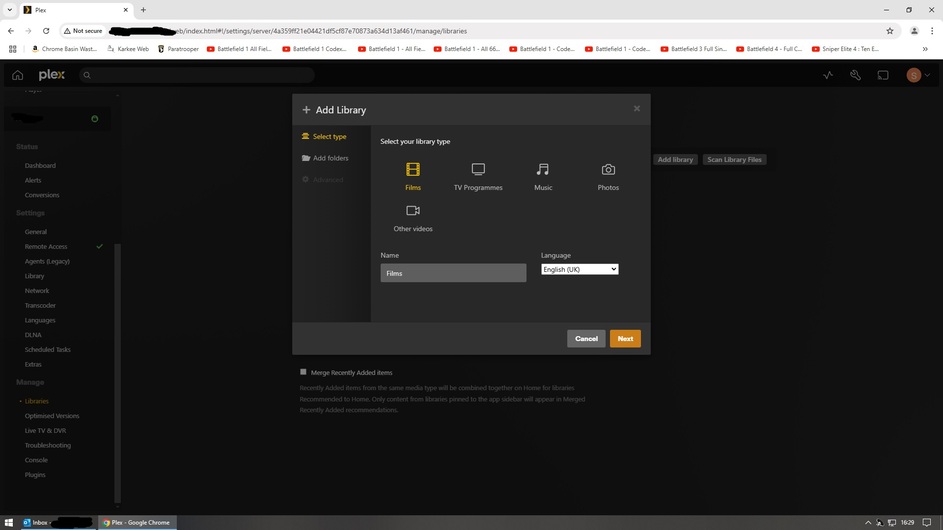Screen dimensions: 943x530
Task: Click Scan Library Files button
Action: click(x=734, y=159)
